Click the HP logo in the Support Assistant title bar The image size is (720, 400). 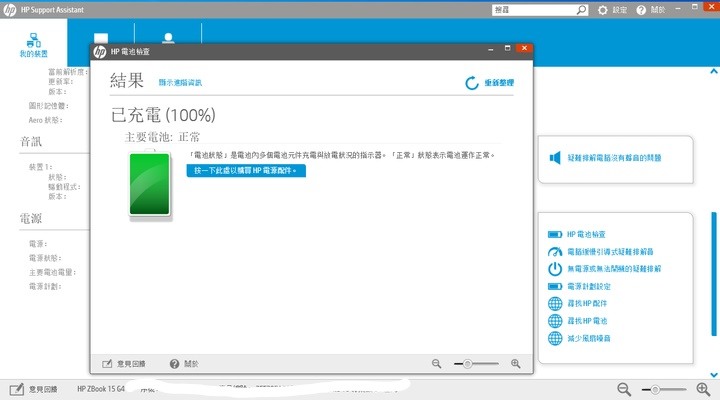[10, 10]
